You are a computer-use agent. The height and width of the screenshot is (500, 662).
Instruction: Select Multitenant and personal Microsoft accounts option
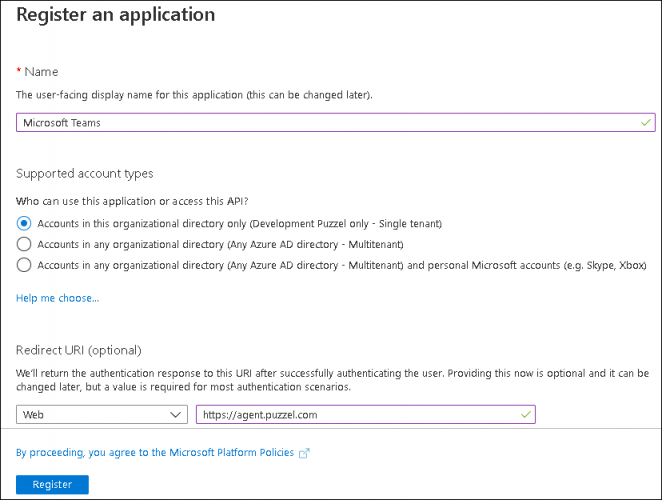(24, 265)
